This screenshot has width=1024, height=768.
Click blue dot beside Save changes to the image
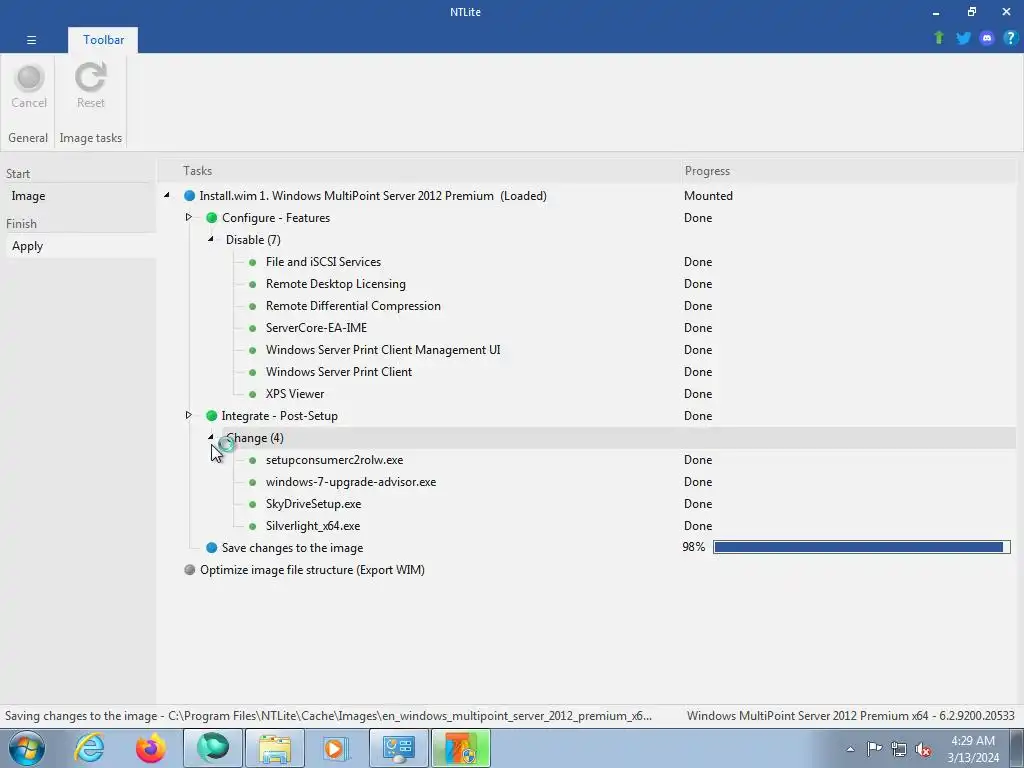pos(212,547)
